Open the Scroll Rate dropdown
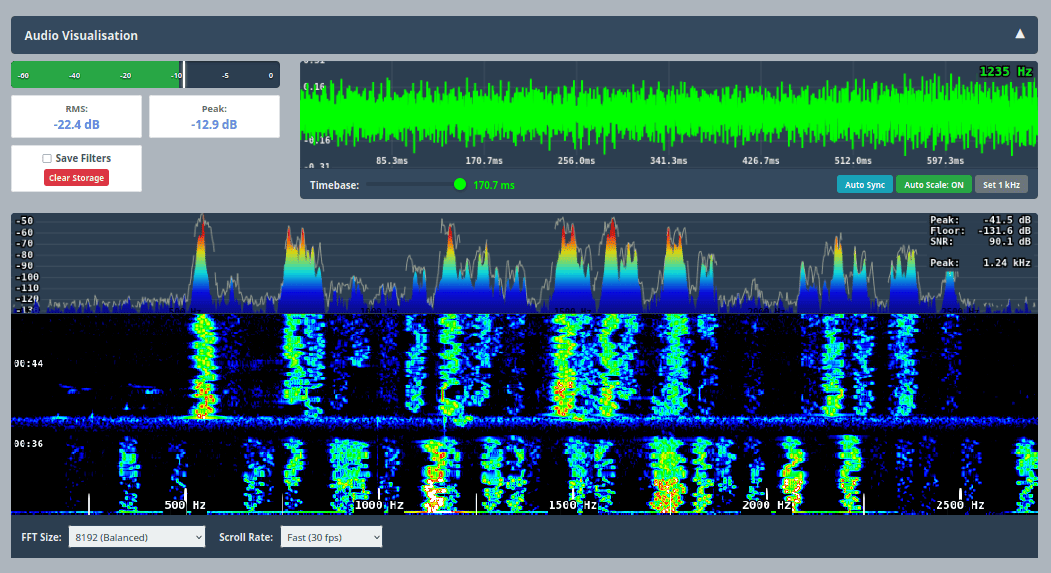This screenshot has width=1051, height=573. pyautogui.click(x=331, y=537)
